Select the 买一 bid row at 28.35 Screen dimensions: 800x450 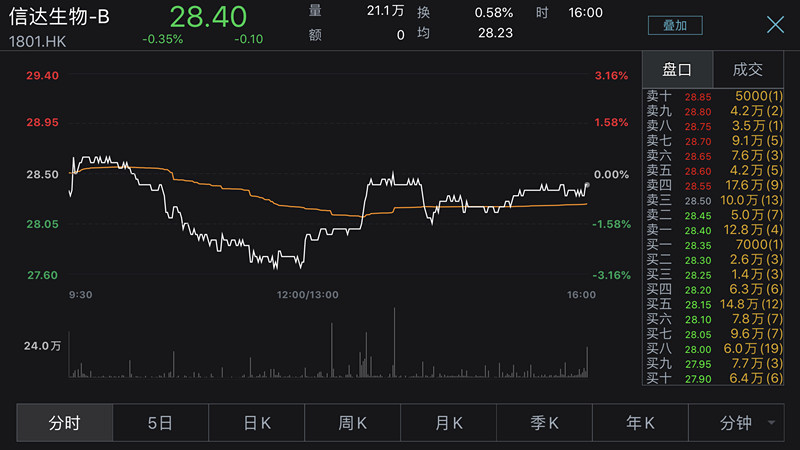tap(714, 245)
